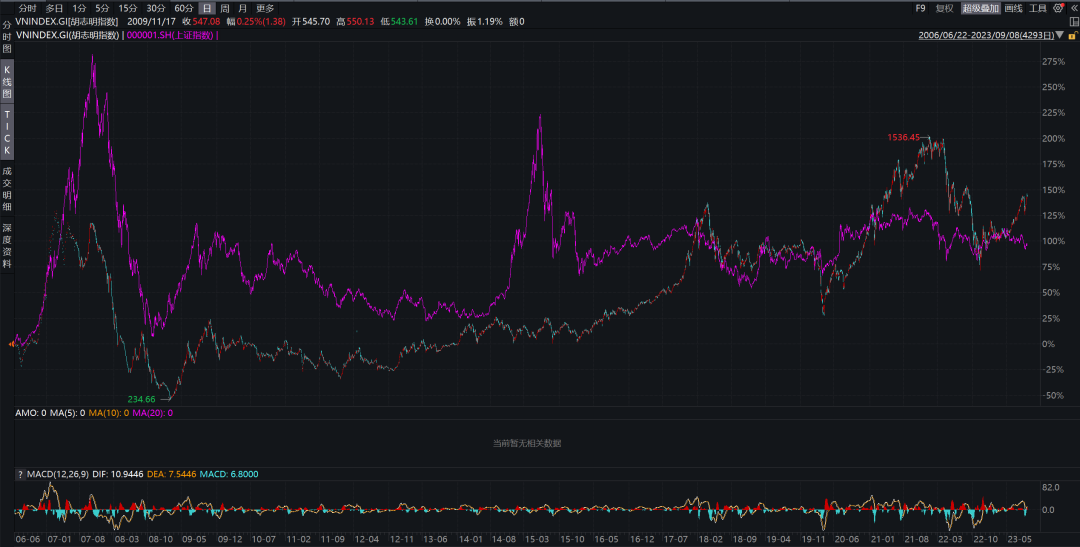The image size is (1080, 547).
Task: Open the F9 deep data button
Action: point(920,8)
